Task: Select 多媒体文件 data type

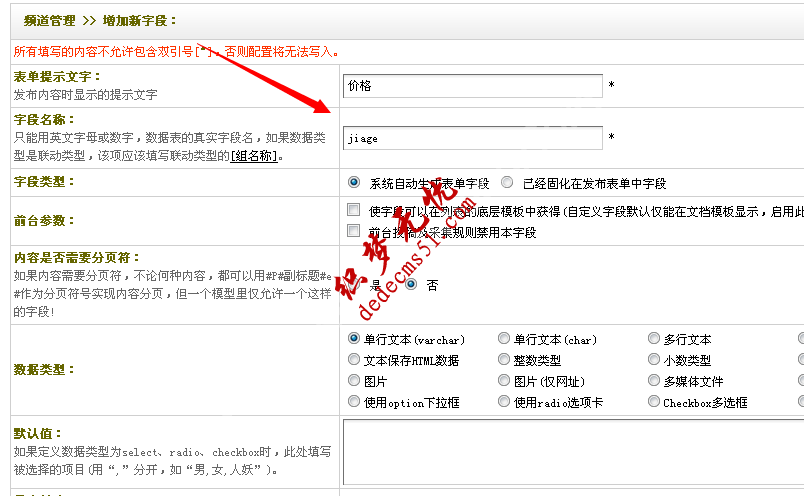Action: pos(654,381)
